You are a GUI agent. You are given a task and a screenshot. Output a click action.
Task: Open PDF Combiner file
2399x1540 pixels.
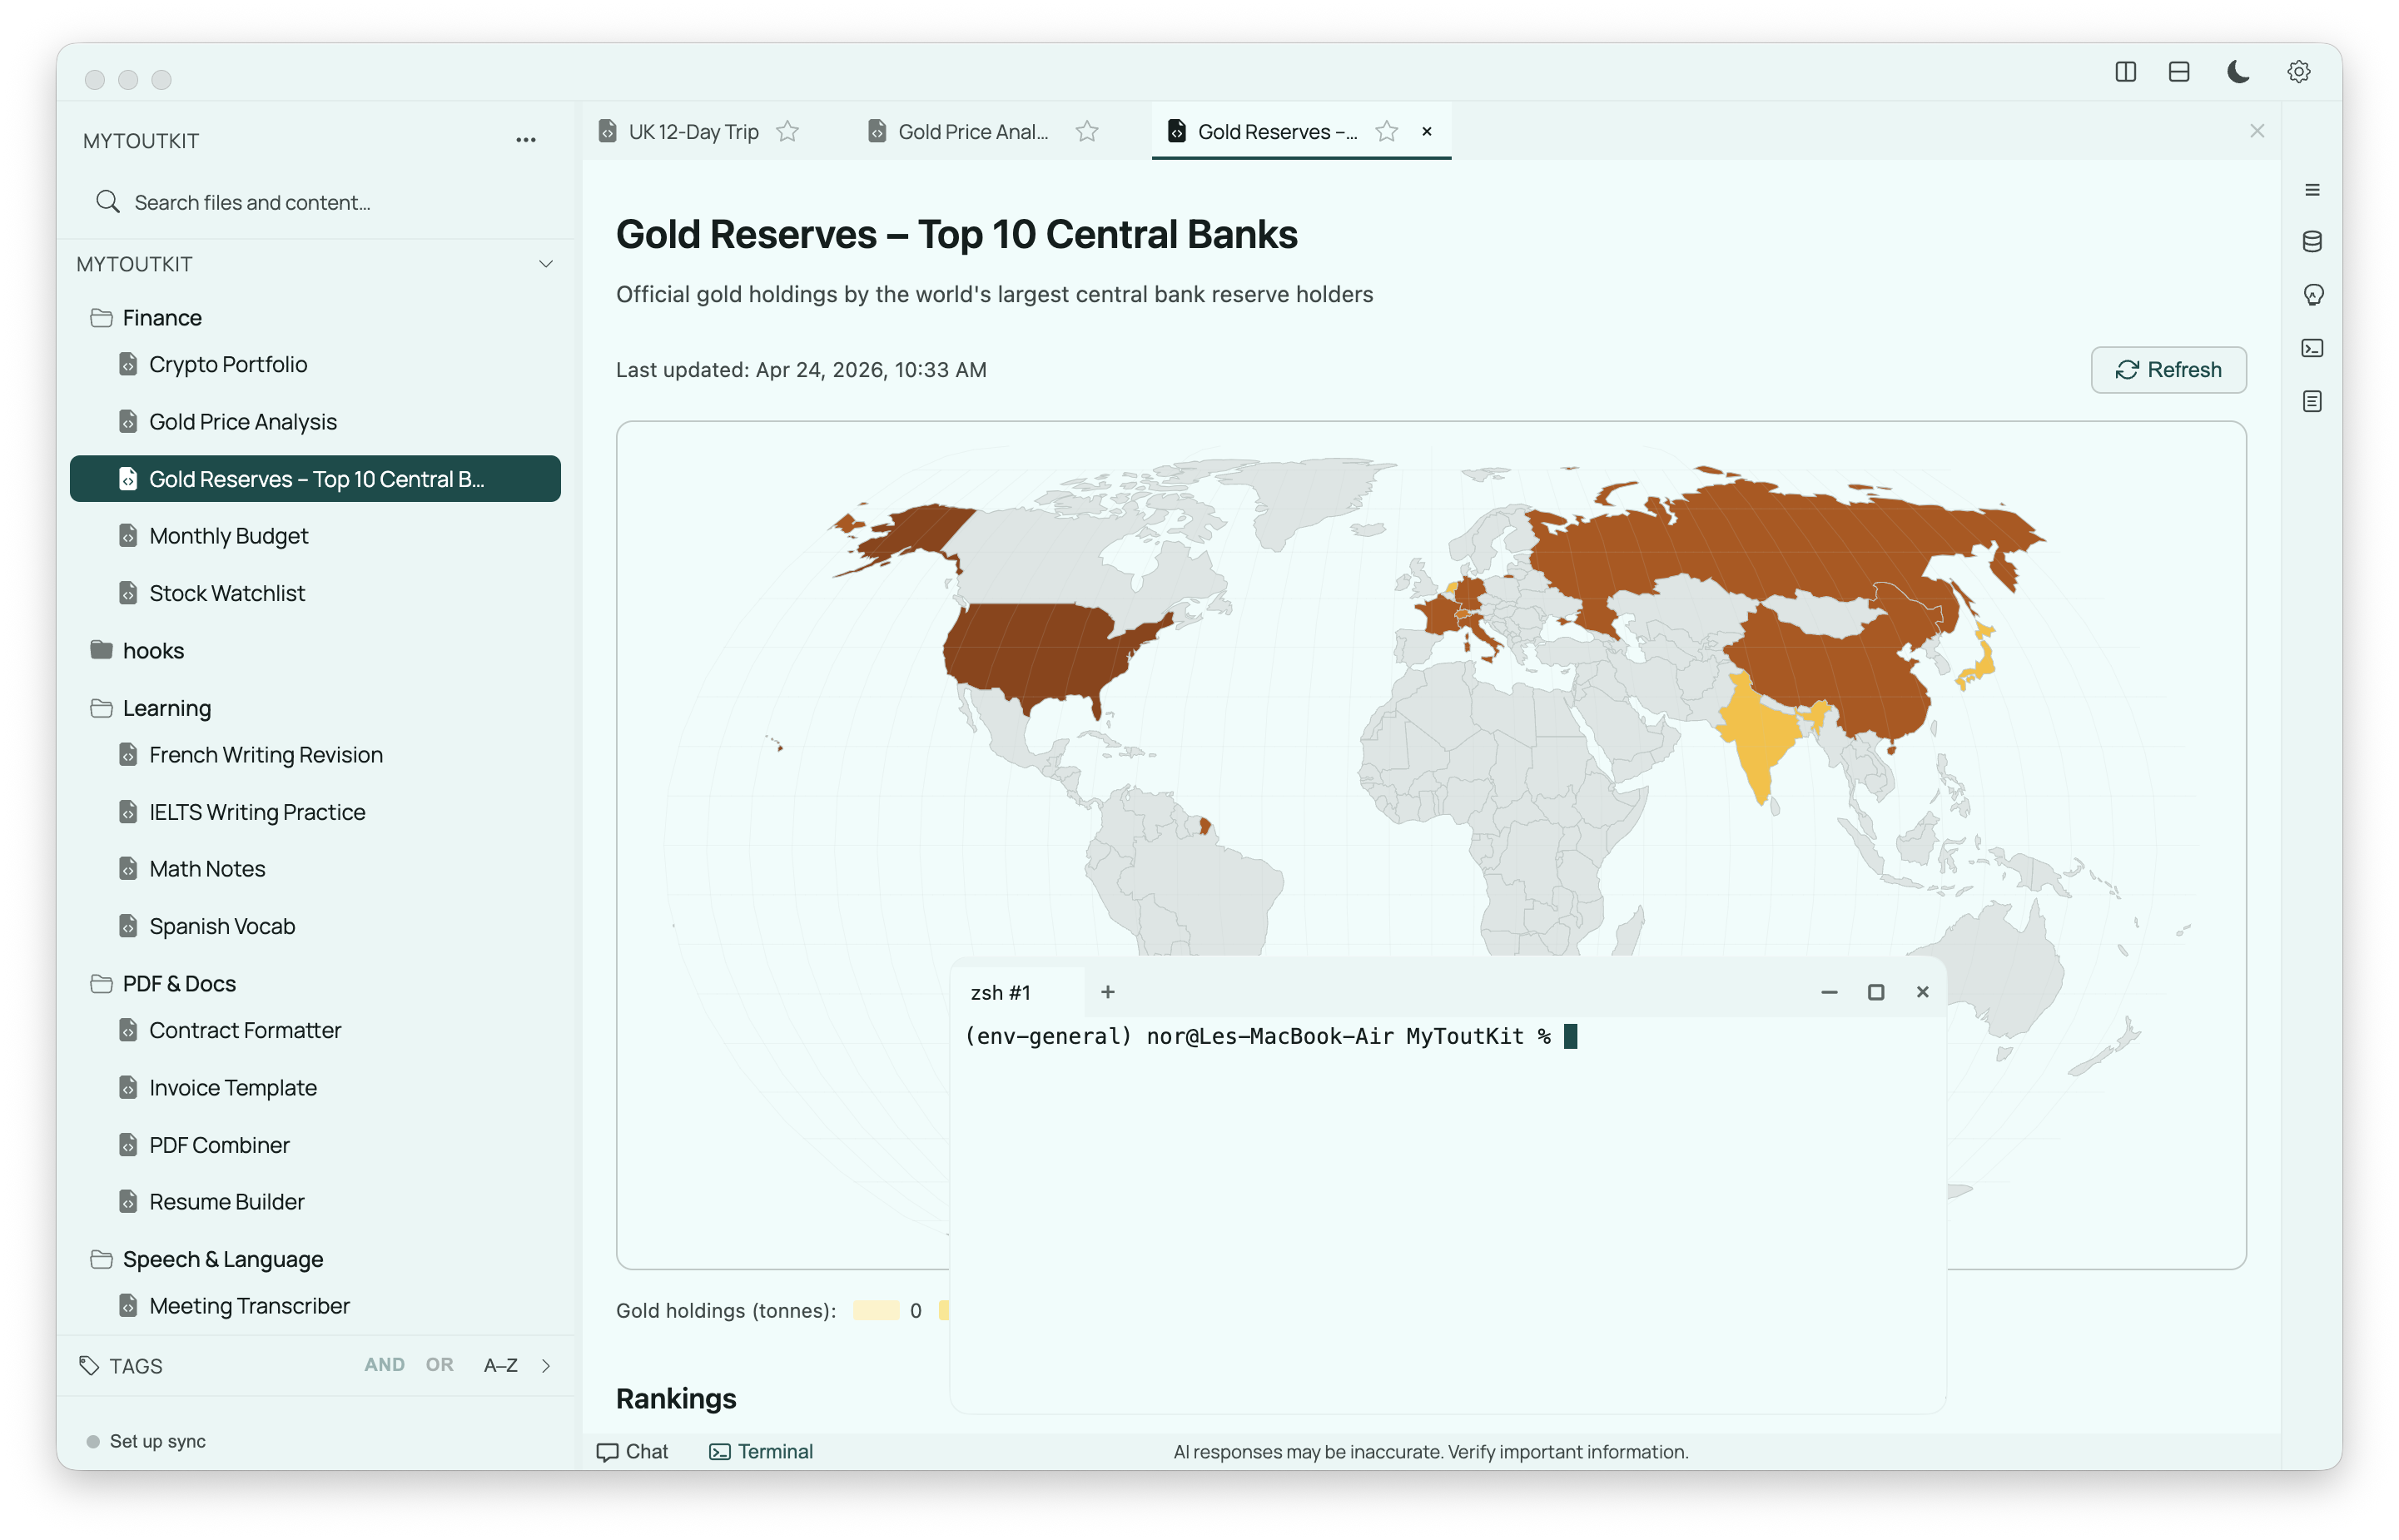click(219, 1145)
